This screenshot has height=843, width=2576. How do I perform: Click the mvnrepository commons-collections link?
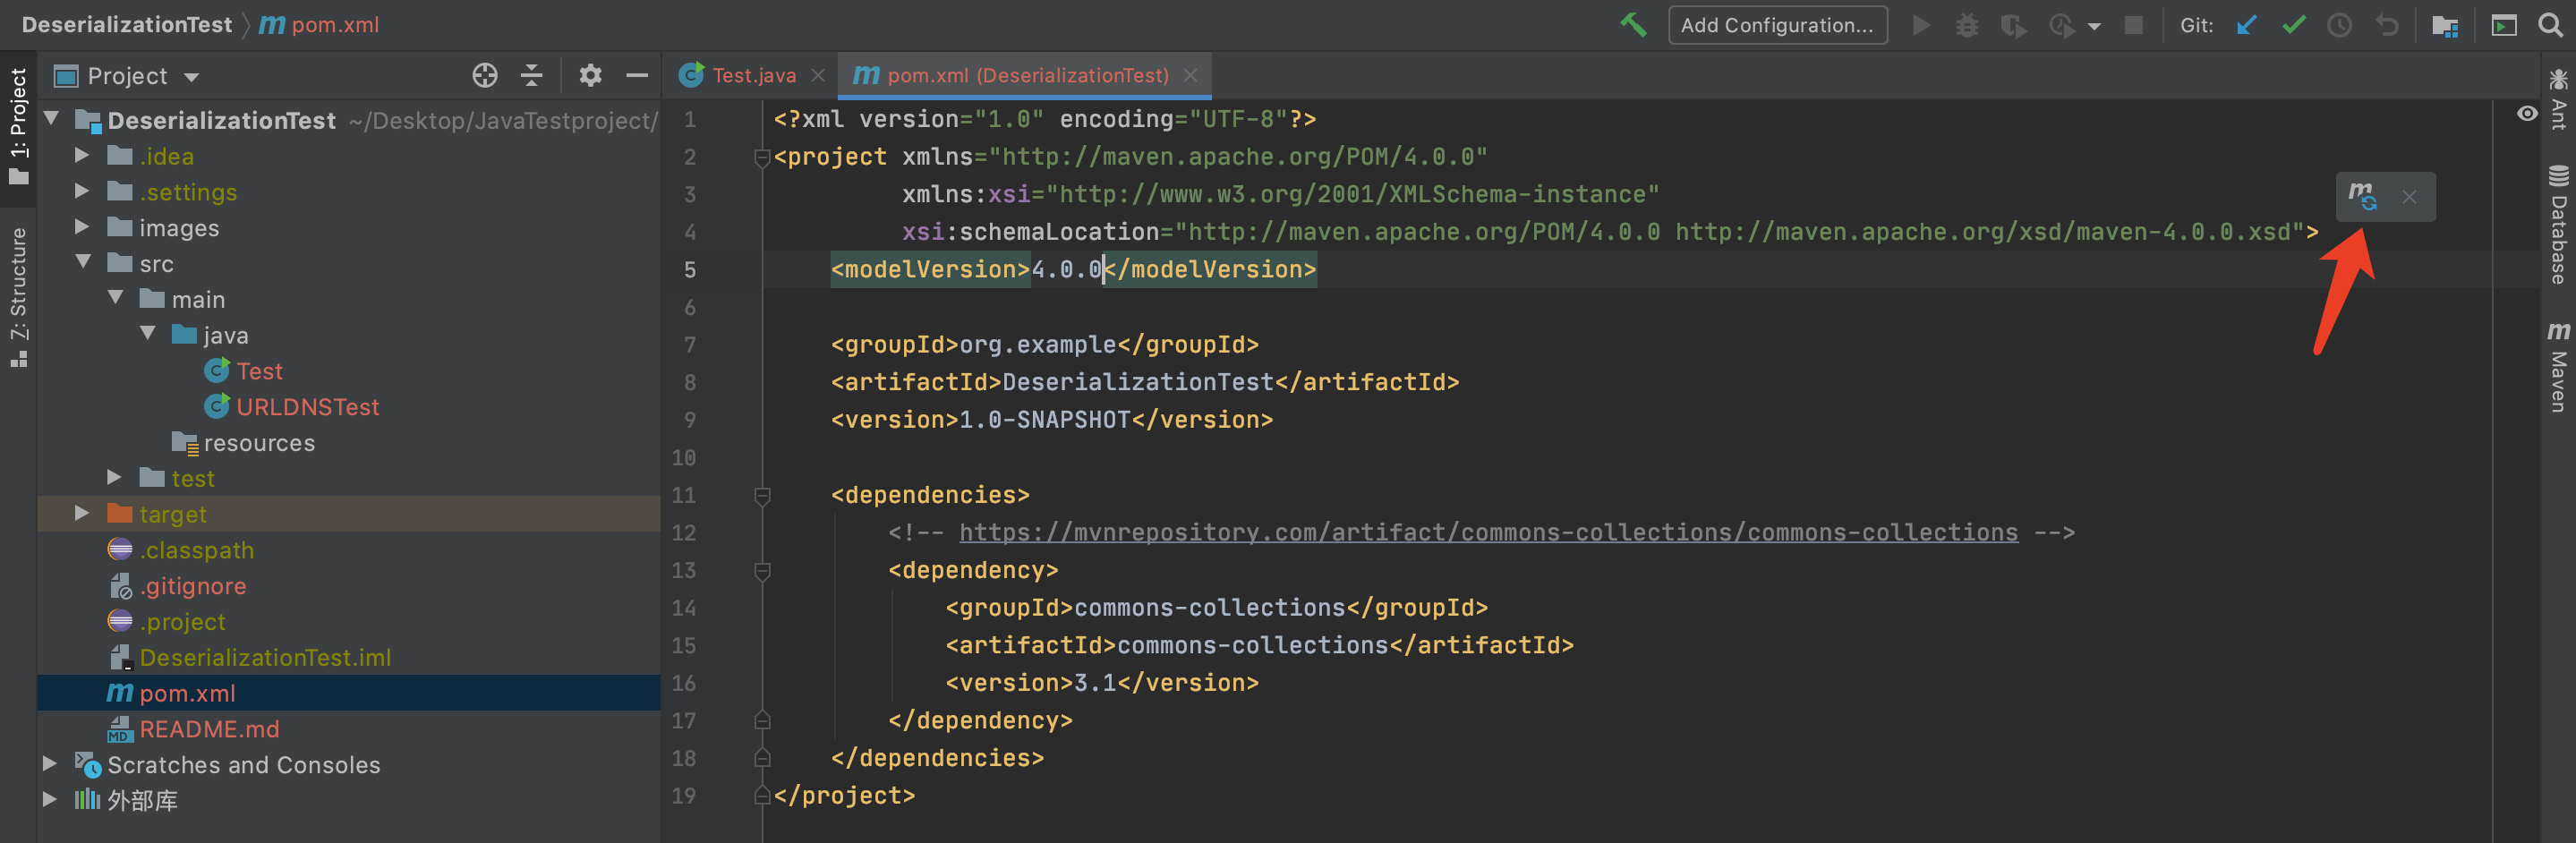pyautogui.click(x=1488, y=532)
